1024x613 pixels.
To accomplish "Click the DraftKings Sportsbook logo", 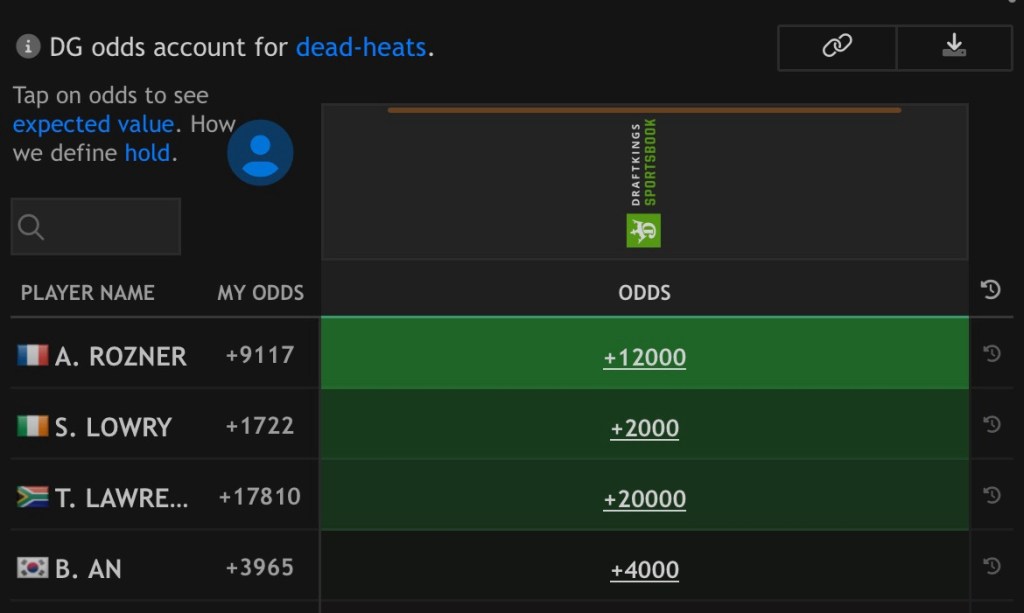I will (x=644, y=182).
